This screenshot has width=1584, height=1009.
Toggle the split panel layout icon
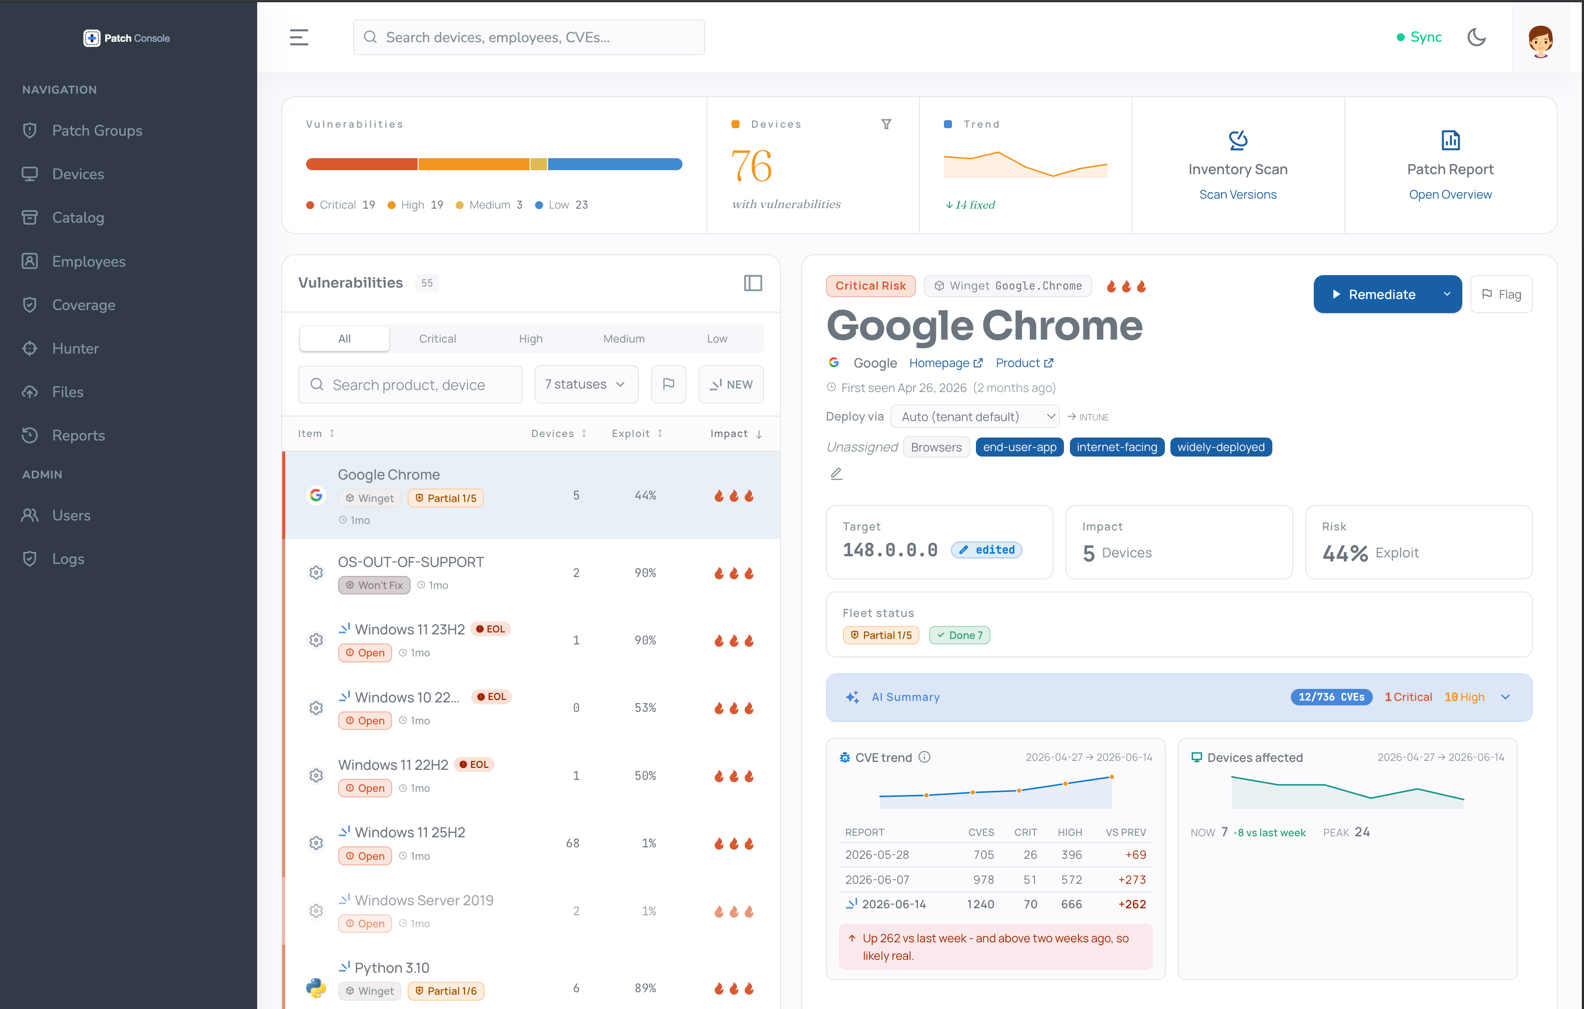[x=753, y=283]
